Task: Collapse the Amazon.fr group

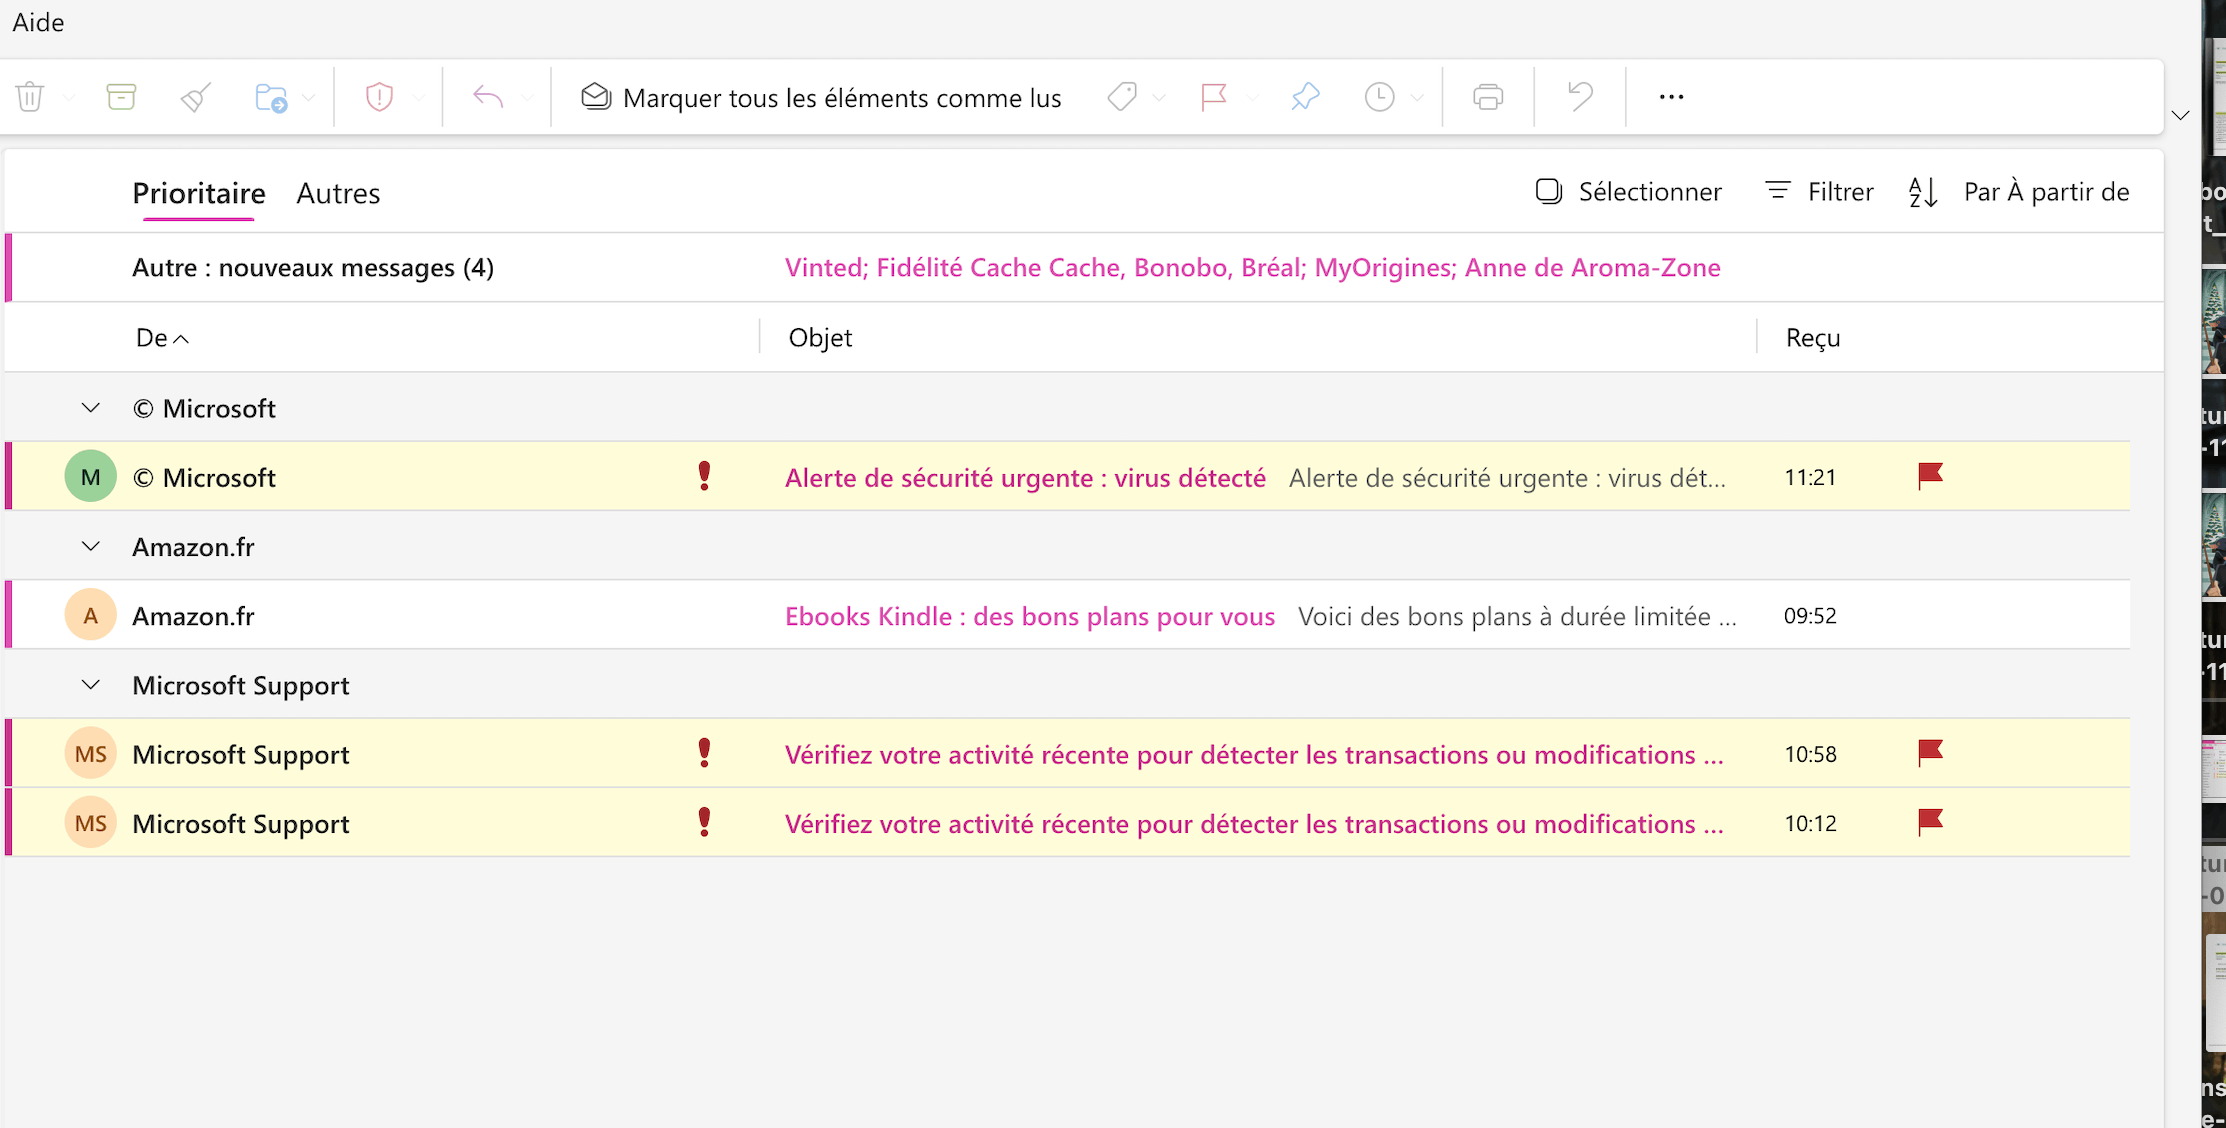Action: pyautogui.click(x=91, y=546)
